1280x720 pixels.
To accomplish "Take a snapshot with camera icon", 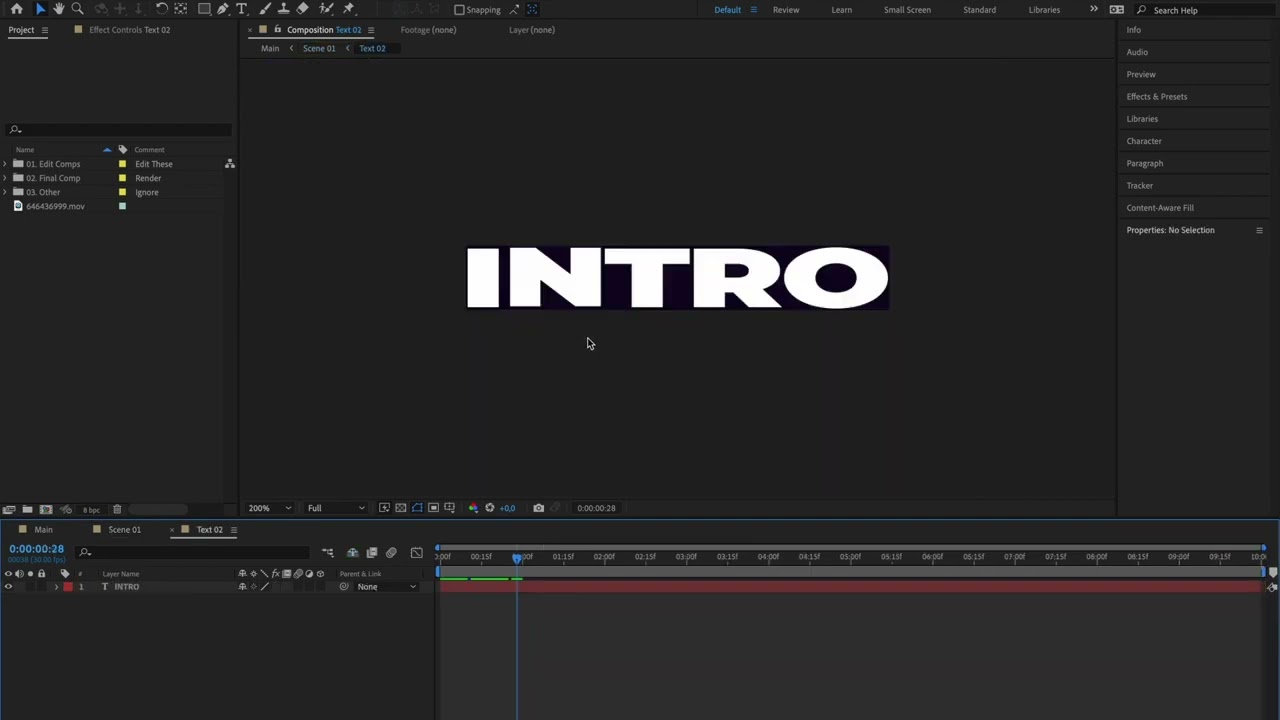I will 538,508.
